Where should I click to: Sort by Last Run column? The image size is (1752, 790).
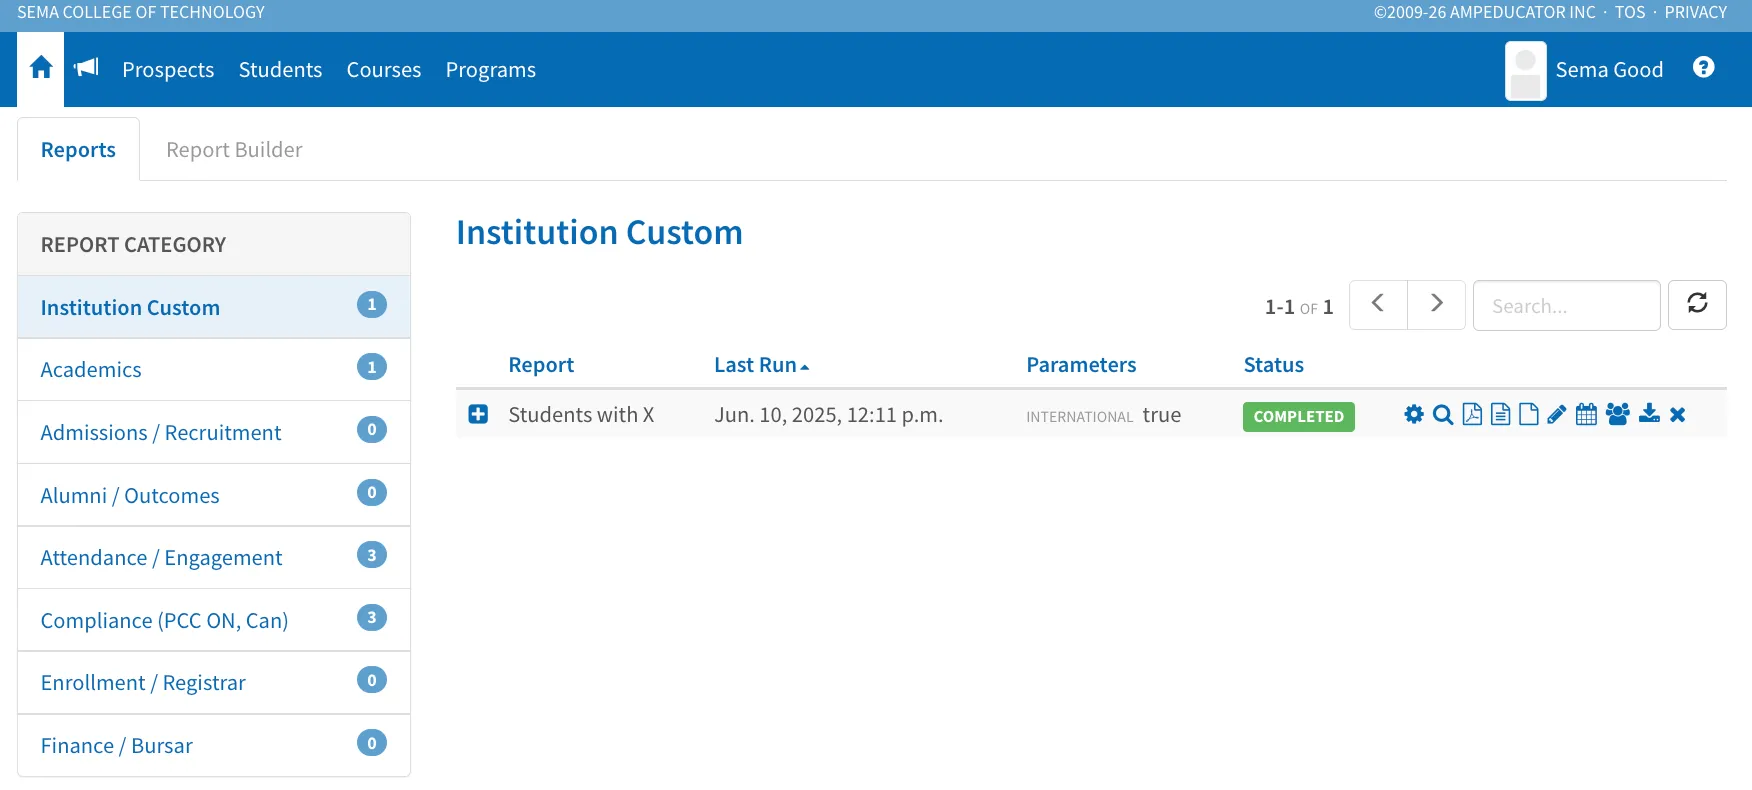(761, 365)
